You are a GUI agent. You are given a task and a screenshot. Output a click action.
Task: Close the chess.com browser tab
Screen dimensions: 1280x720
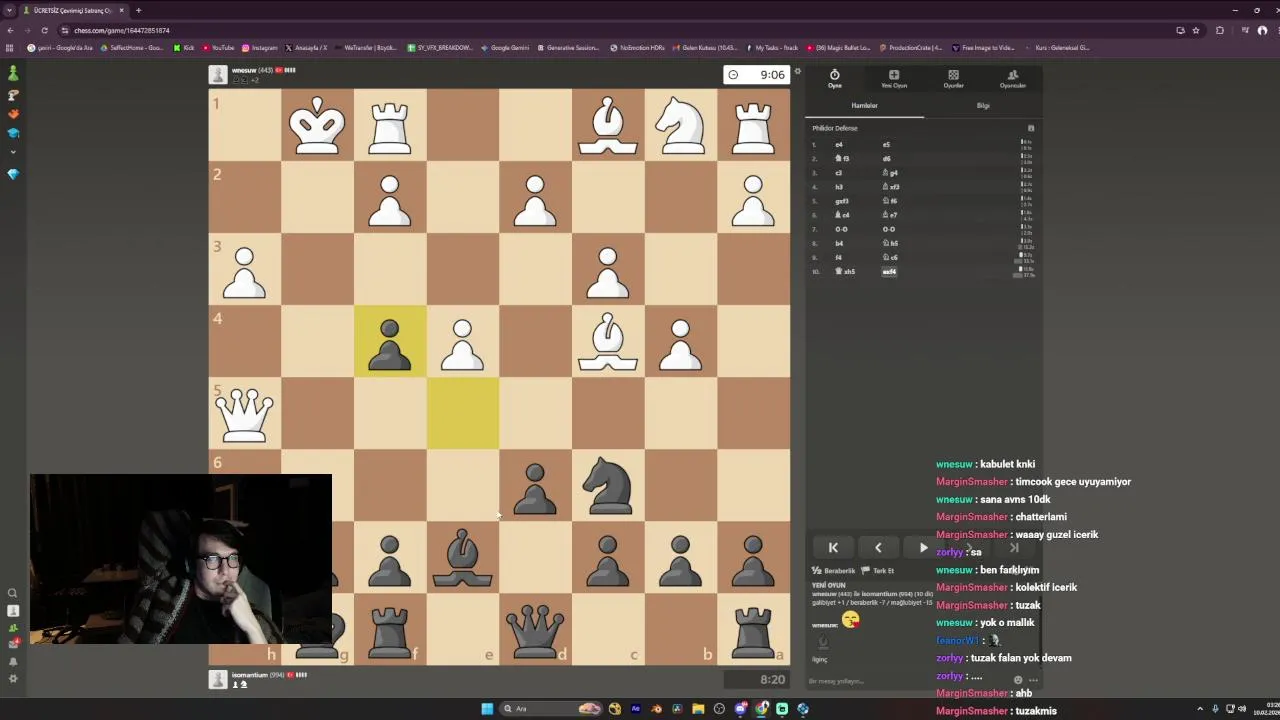[x=122, y=10]
